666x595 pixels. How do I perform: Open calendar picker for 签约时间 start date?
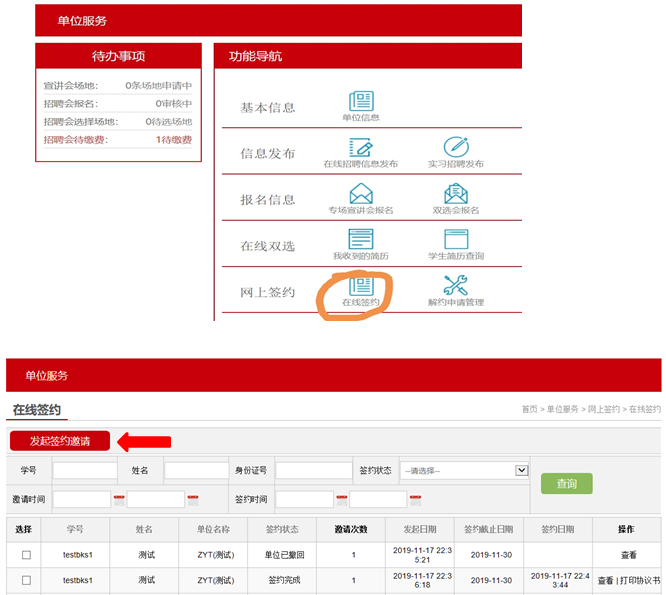tap(342, 500)
